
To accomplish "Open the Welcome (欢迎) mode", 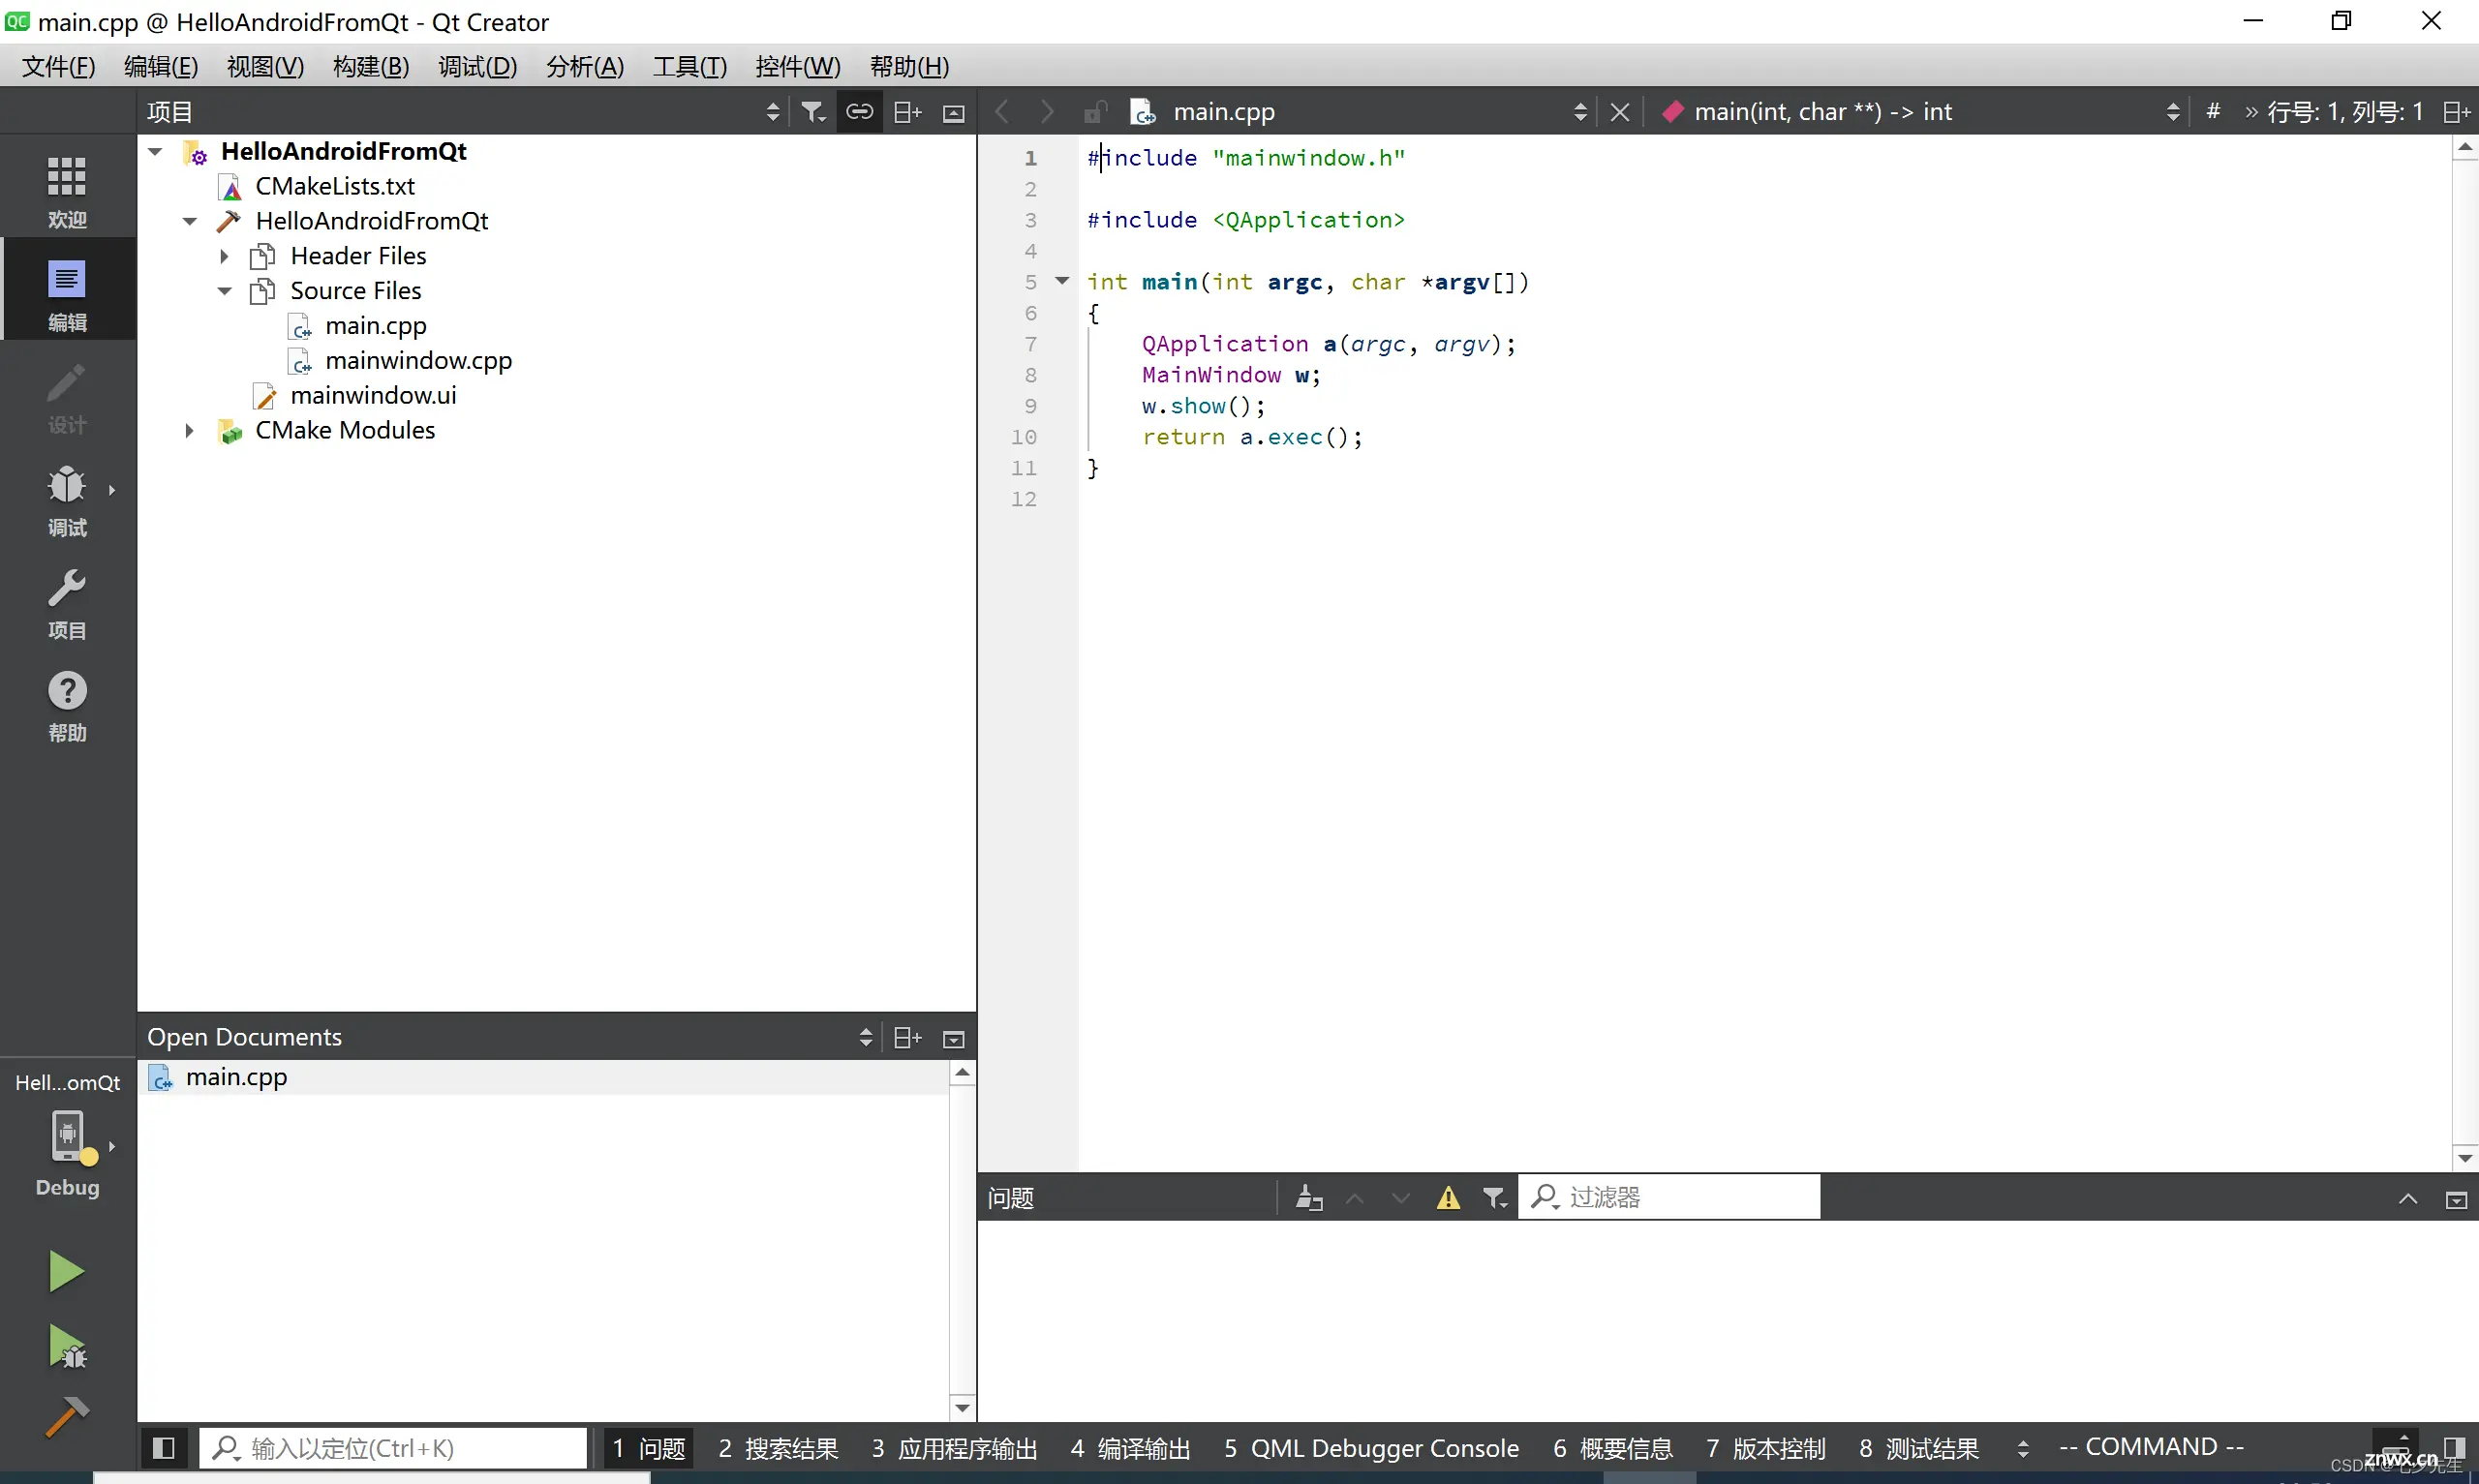I will [67, 192].
